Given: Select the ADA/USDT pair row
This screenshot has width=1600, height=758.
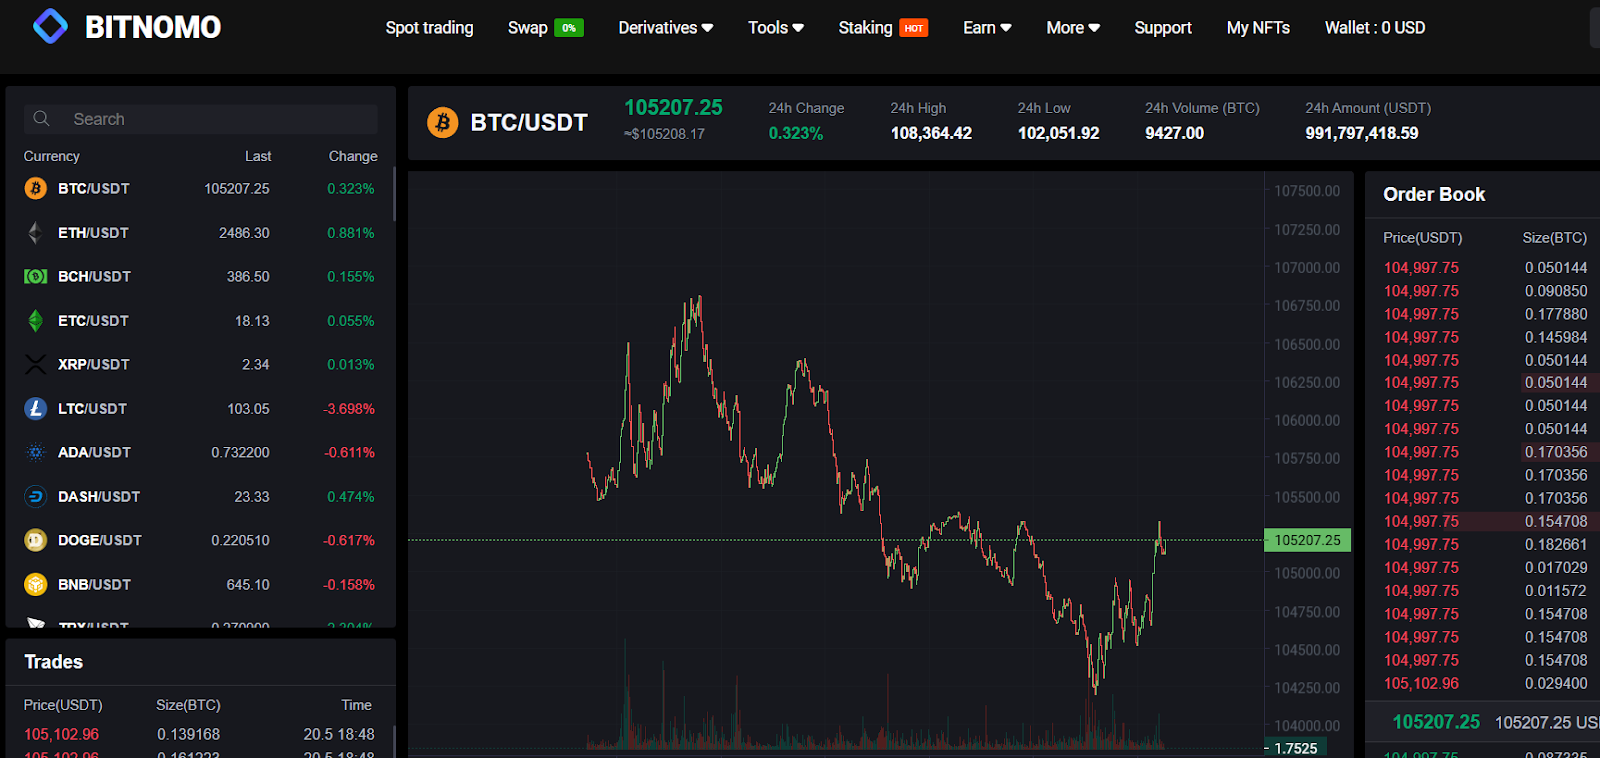Looking at the screenshot, I should coord(200,452).
